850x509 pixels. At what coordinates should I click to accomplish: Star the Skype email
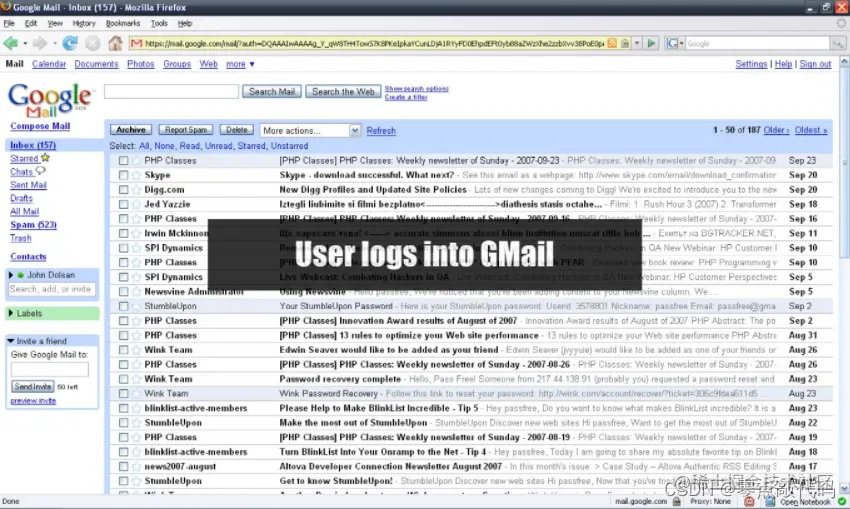point(136,175)
